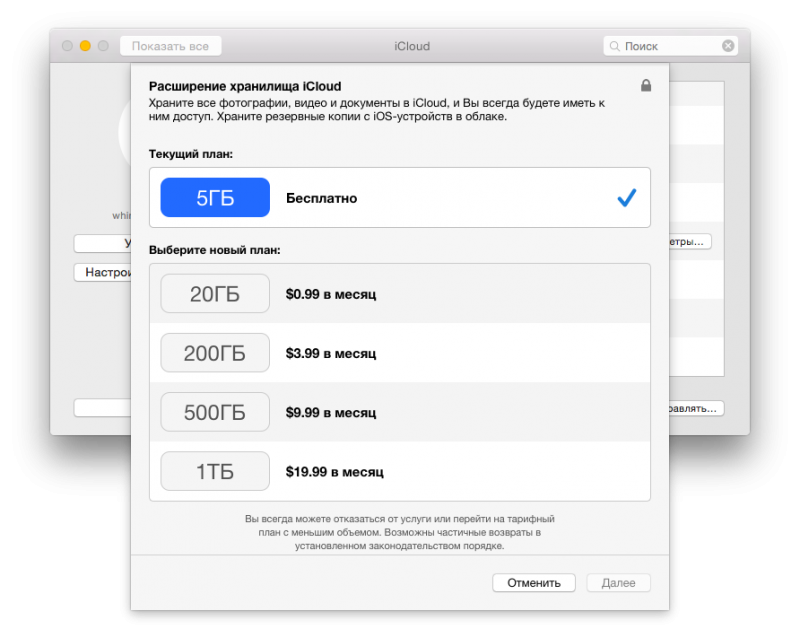Screen dimensions: 800x629
Task: Click the Далее button
Action: (618, 583)
